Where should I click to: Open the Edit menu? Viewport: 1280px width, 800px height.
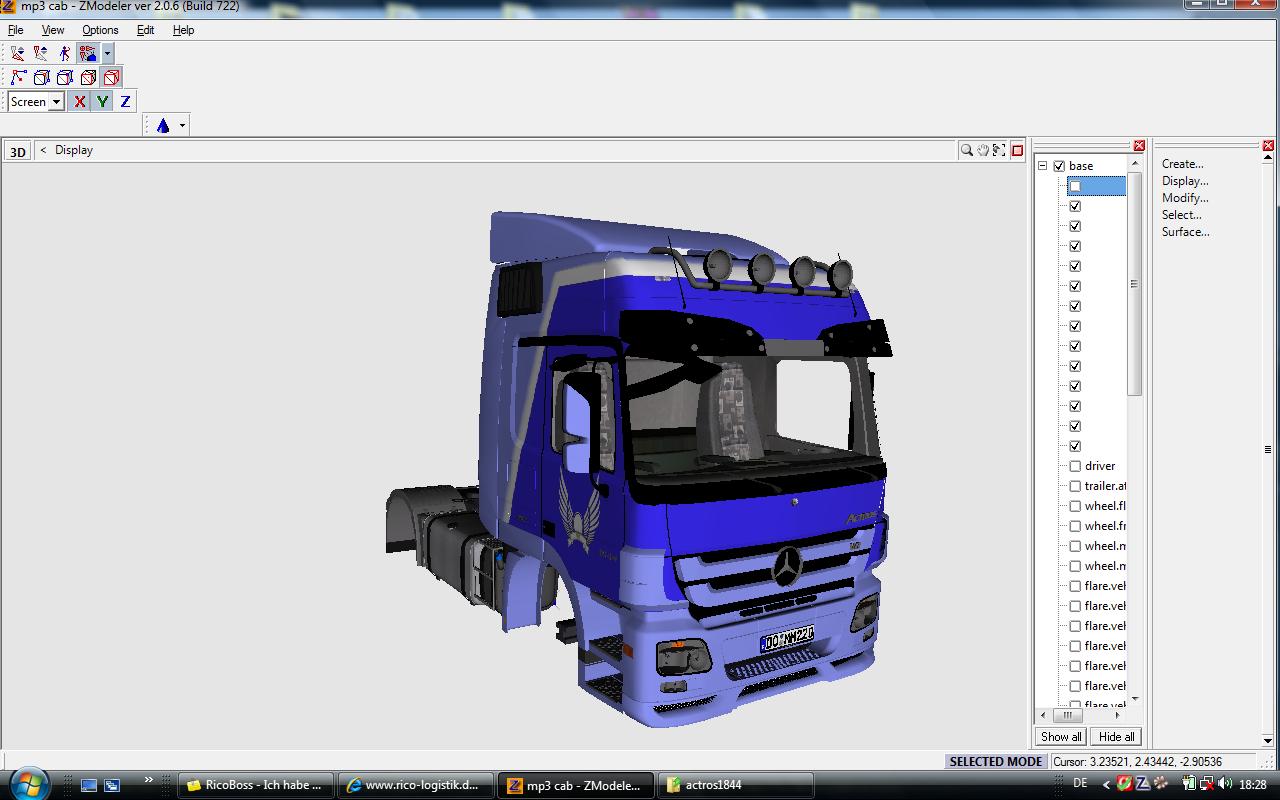145,30
